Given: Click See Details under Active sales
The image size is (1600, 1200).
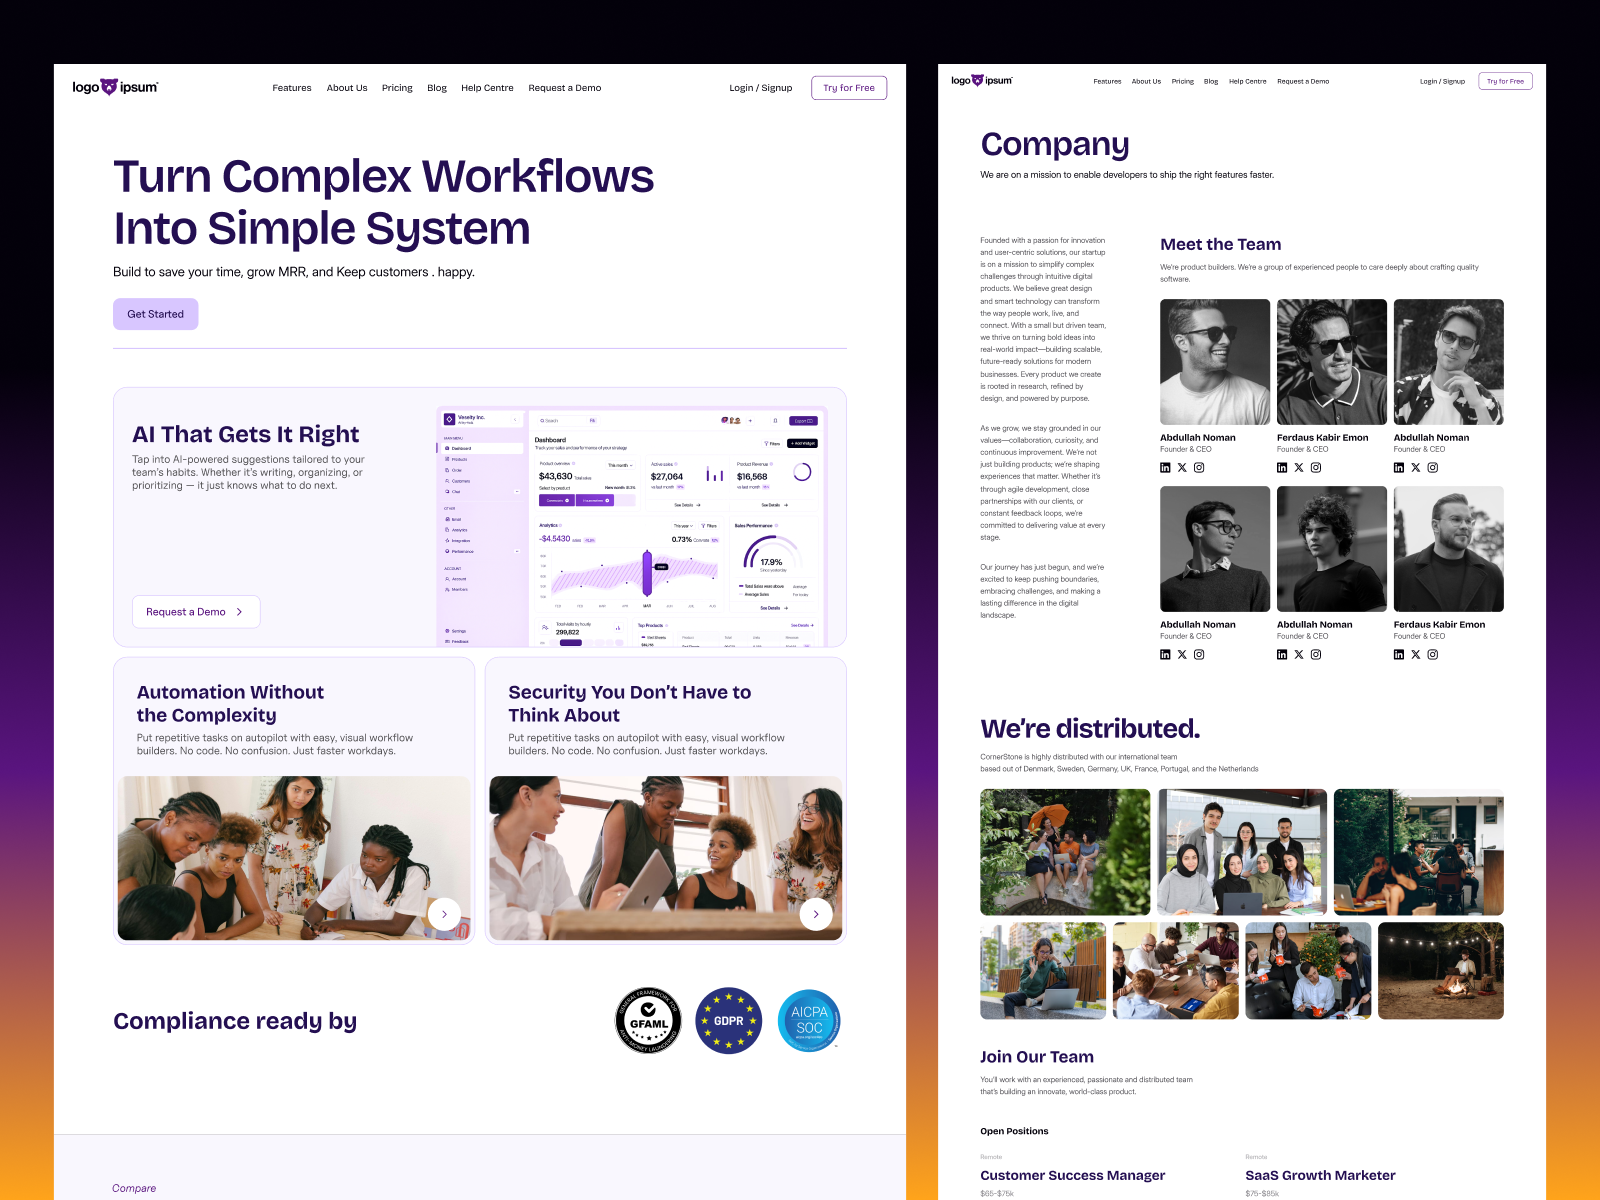Looking at the screenshot, I should coord(688,505).
